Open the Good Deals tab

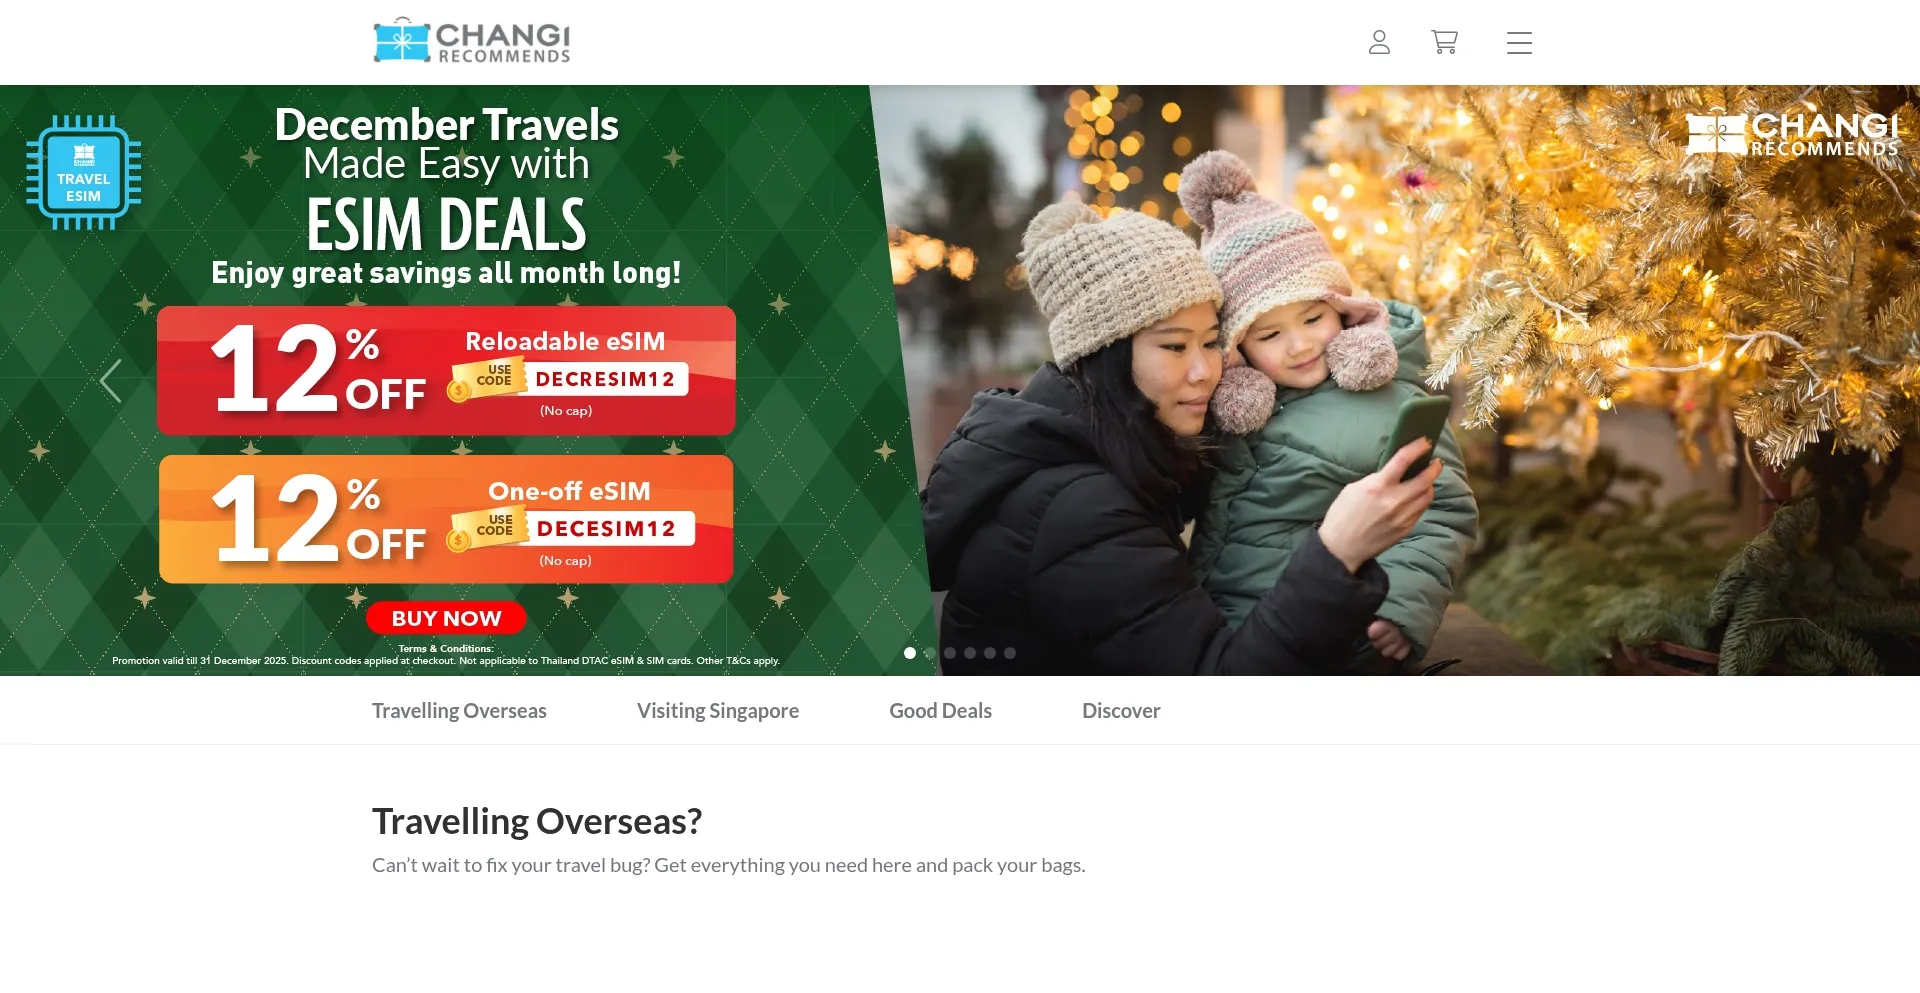[x=941, y=711]
